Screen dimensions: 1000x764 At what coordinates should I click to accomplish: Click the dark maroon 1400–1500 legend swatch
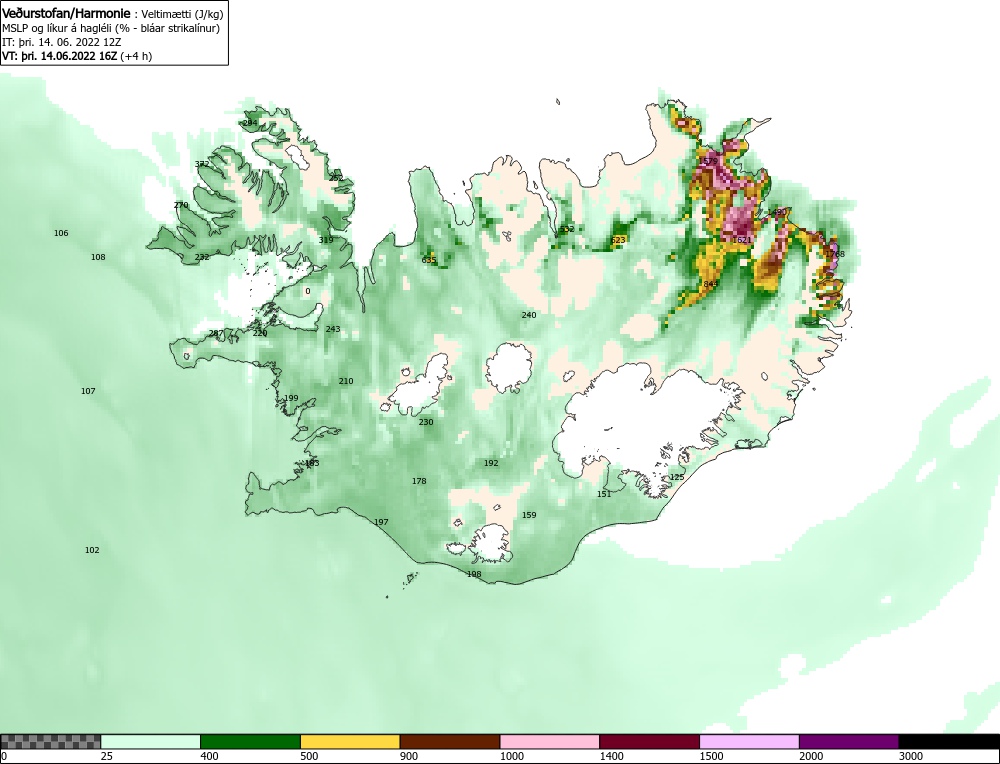[649, 741]
